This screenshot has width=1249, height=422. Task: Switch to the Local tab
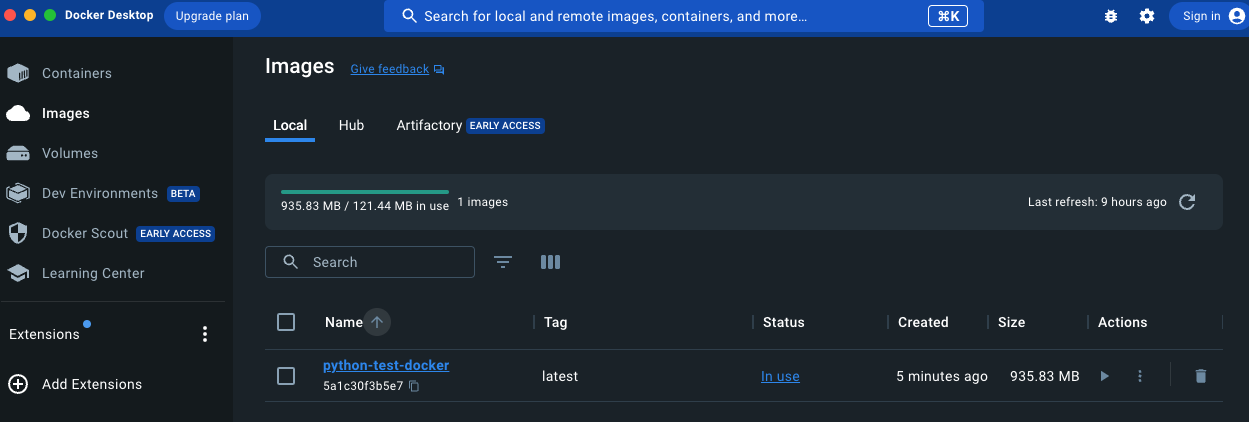(x=290, y=125)
